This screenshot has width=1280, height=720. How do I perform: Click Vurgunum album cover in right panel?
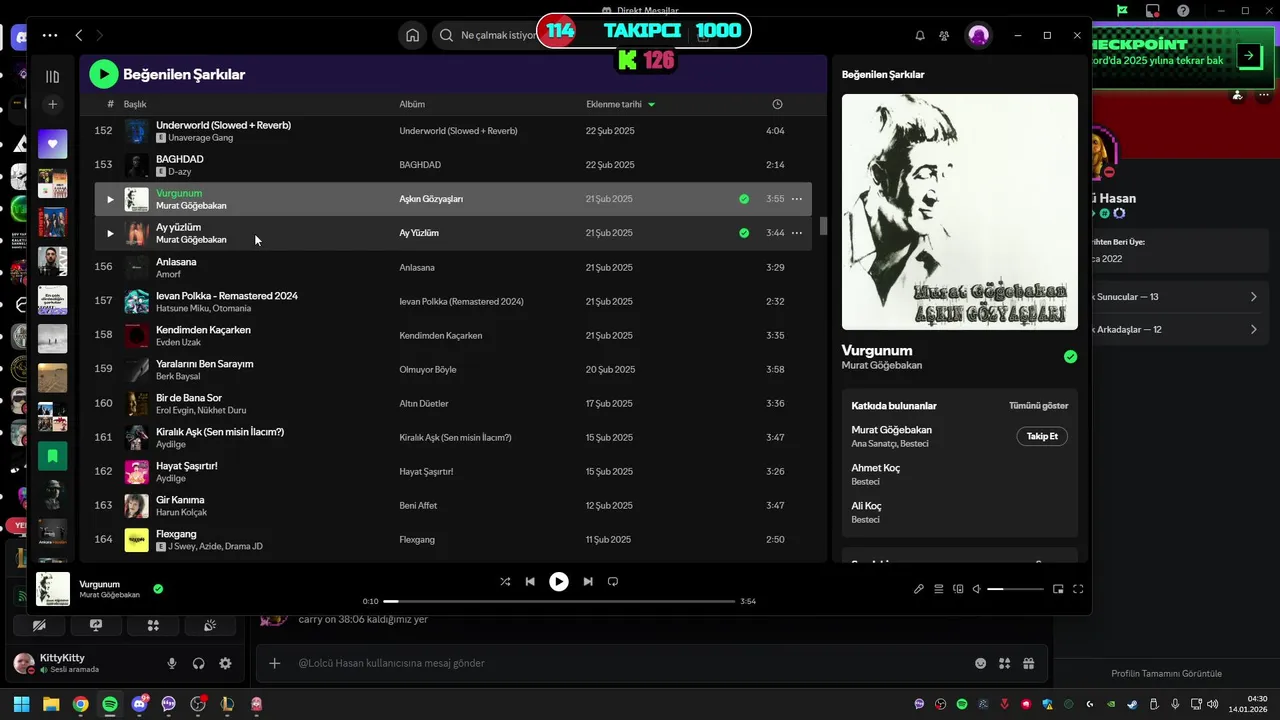[960, 212]
